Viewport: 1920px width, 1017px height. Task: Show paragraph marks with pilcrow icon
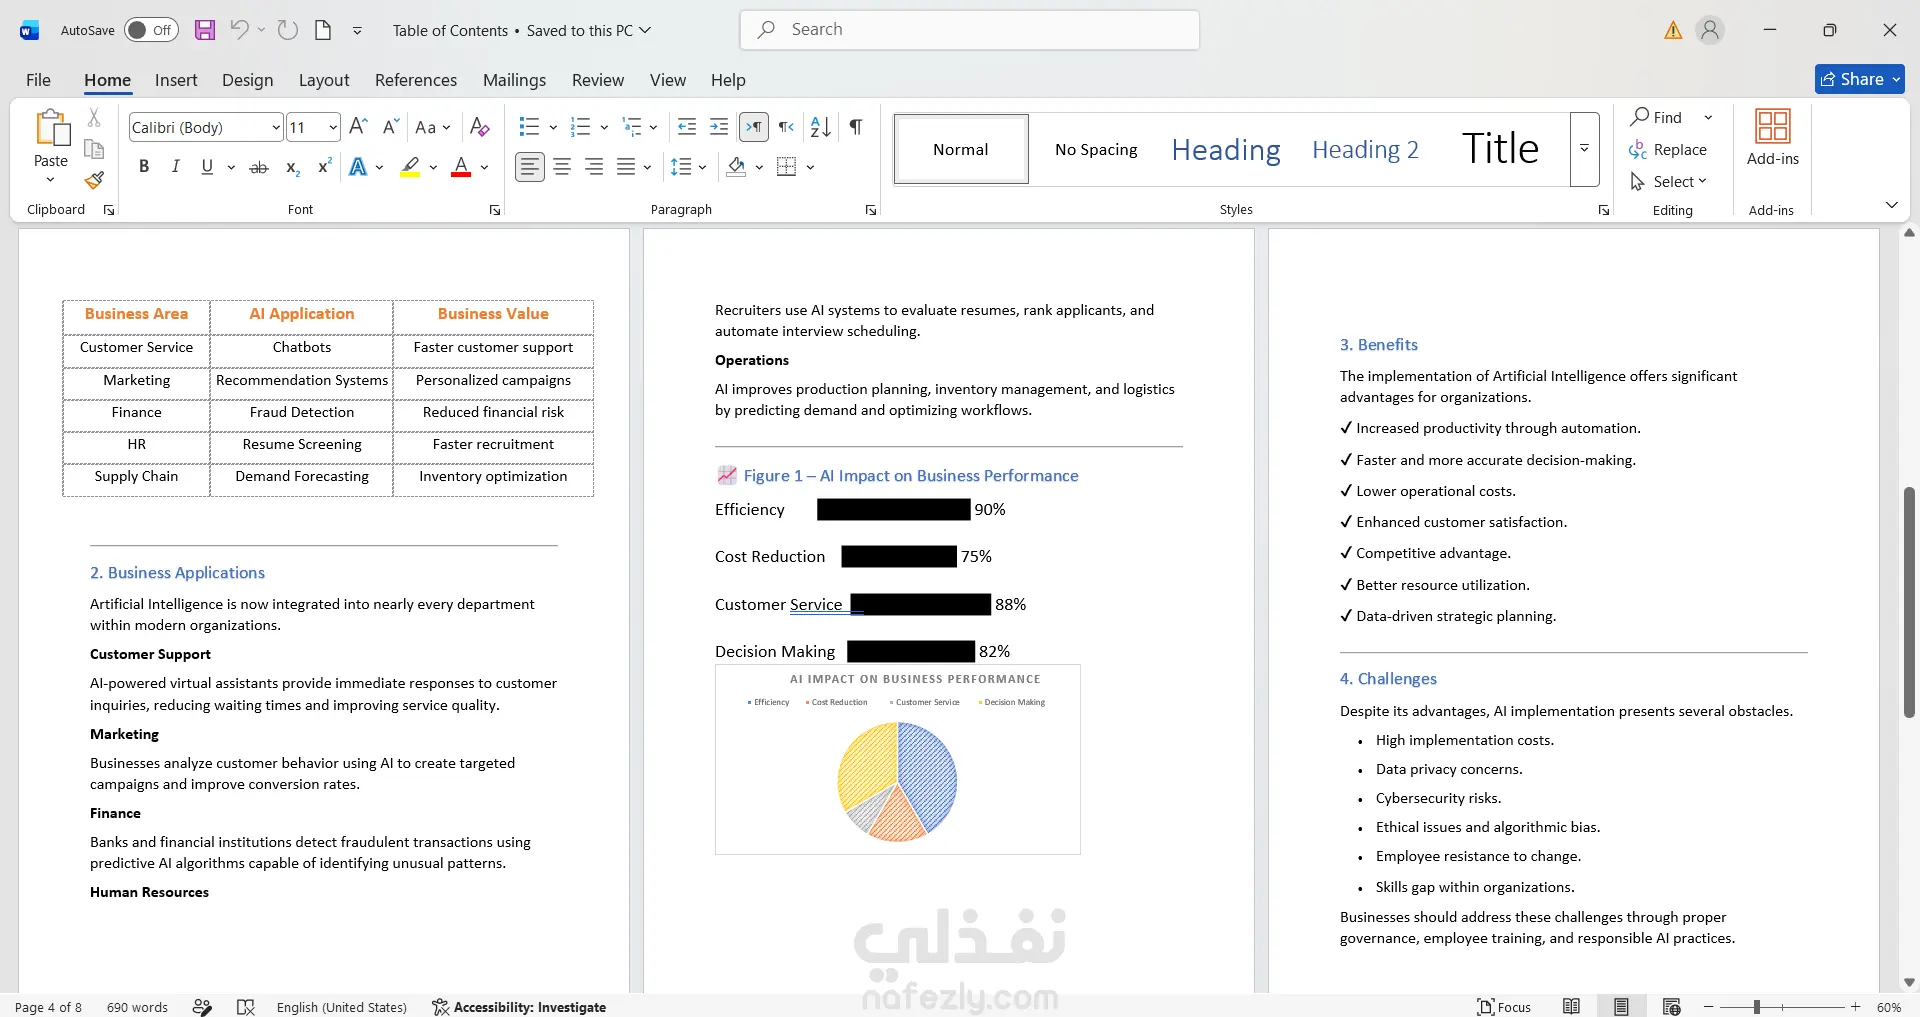click(856, 127)
